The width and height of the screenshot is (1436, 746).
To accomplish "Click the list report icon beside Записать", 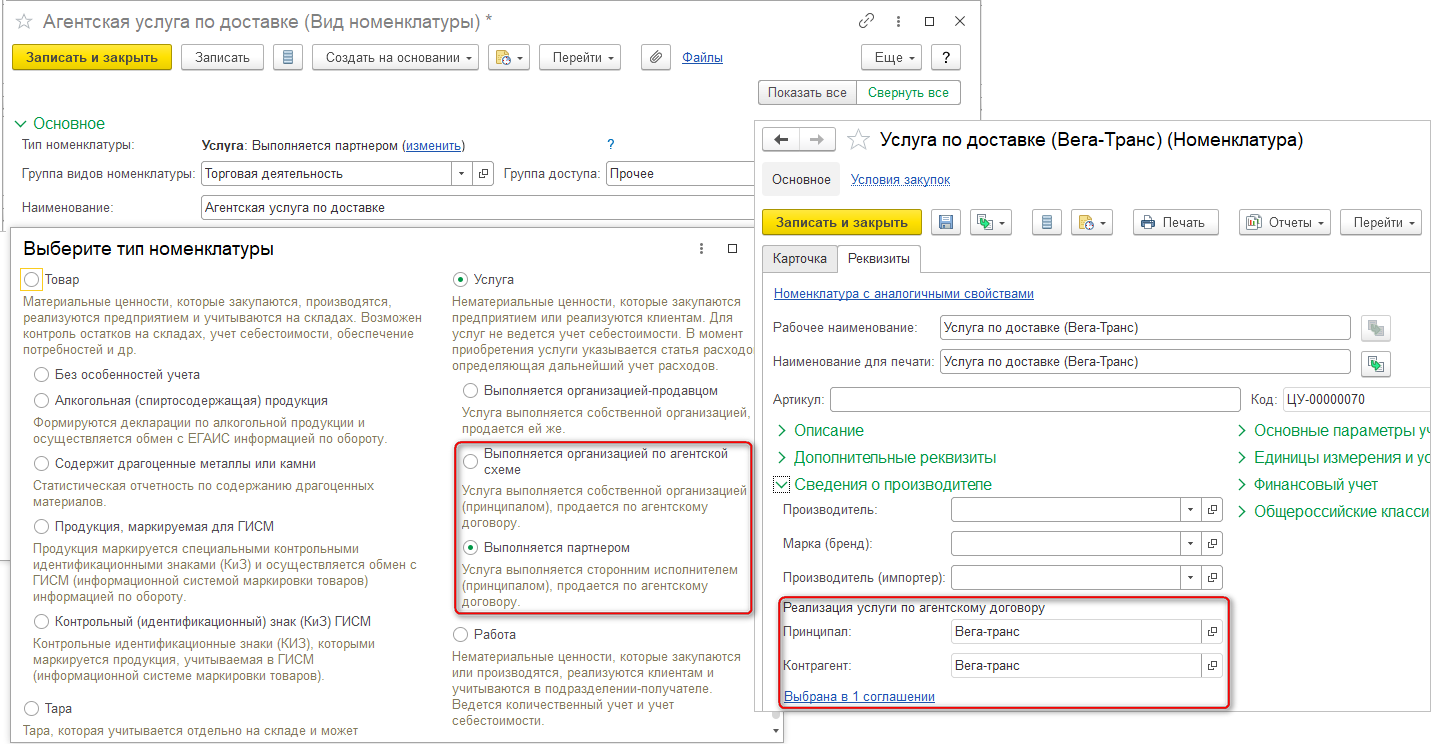I will coord(288,58).
